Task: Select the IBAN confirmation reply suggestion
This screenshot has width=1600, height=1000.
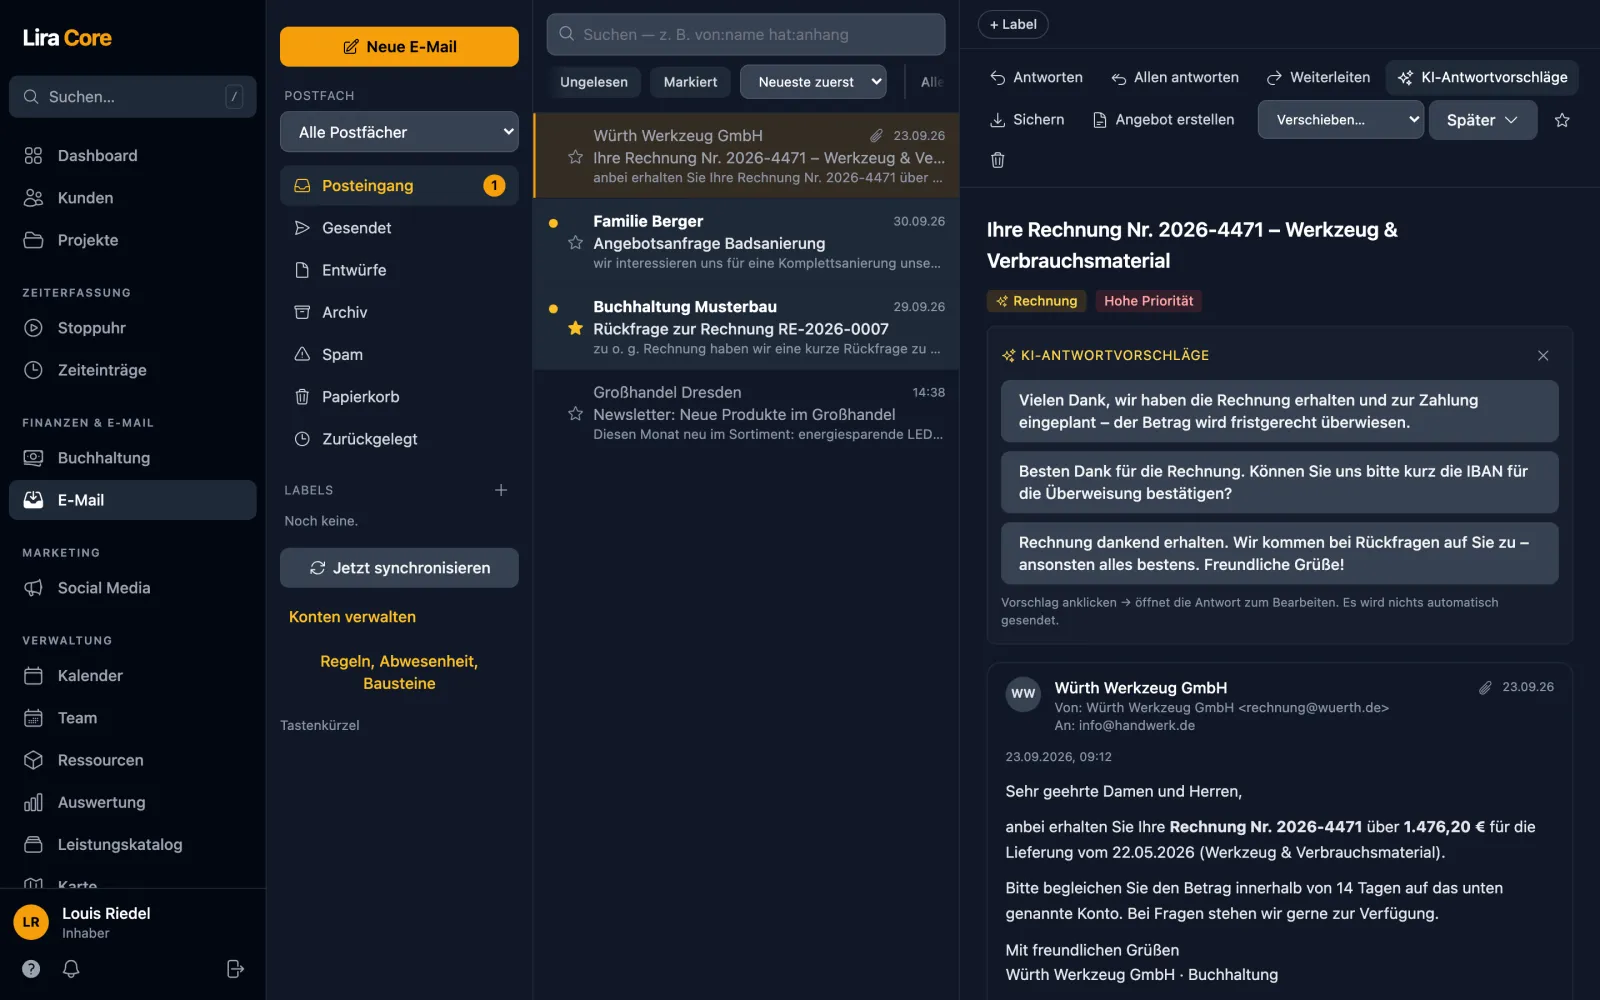Action: [1279, 482]
